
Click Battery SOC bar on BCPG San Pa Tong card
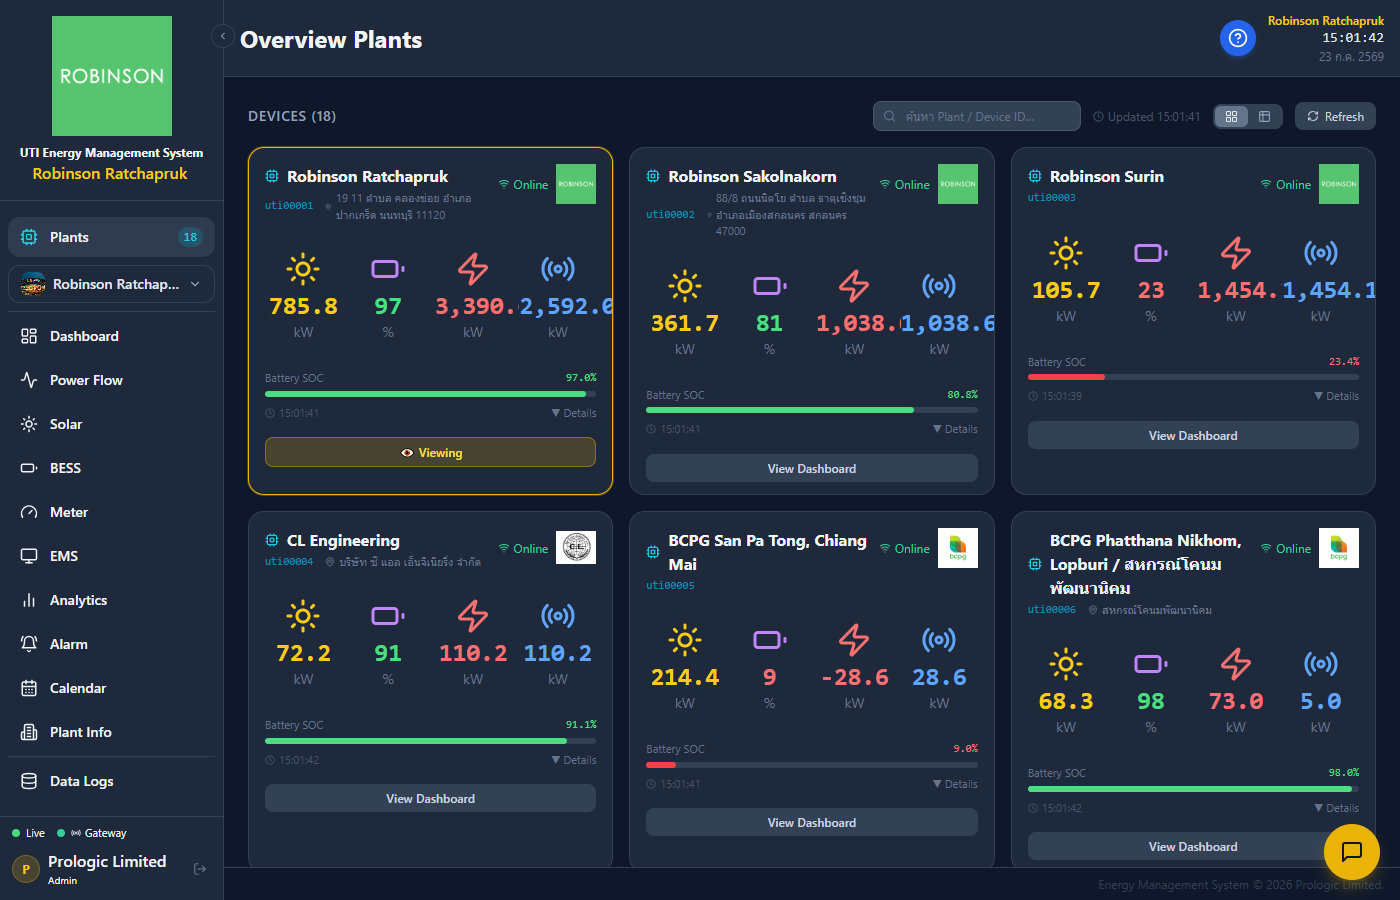coord(812,765)
